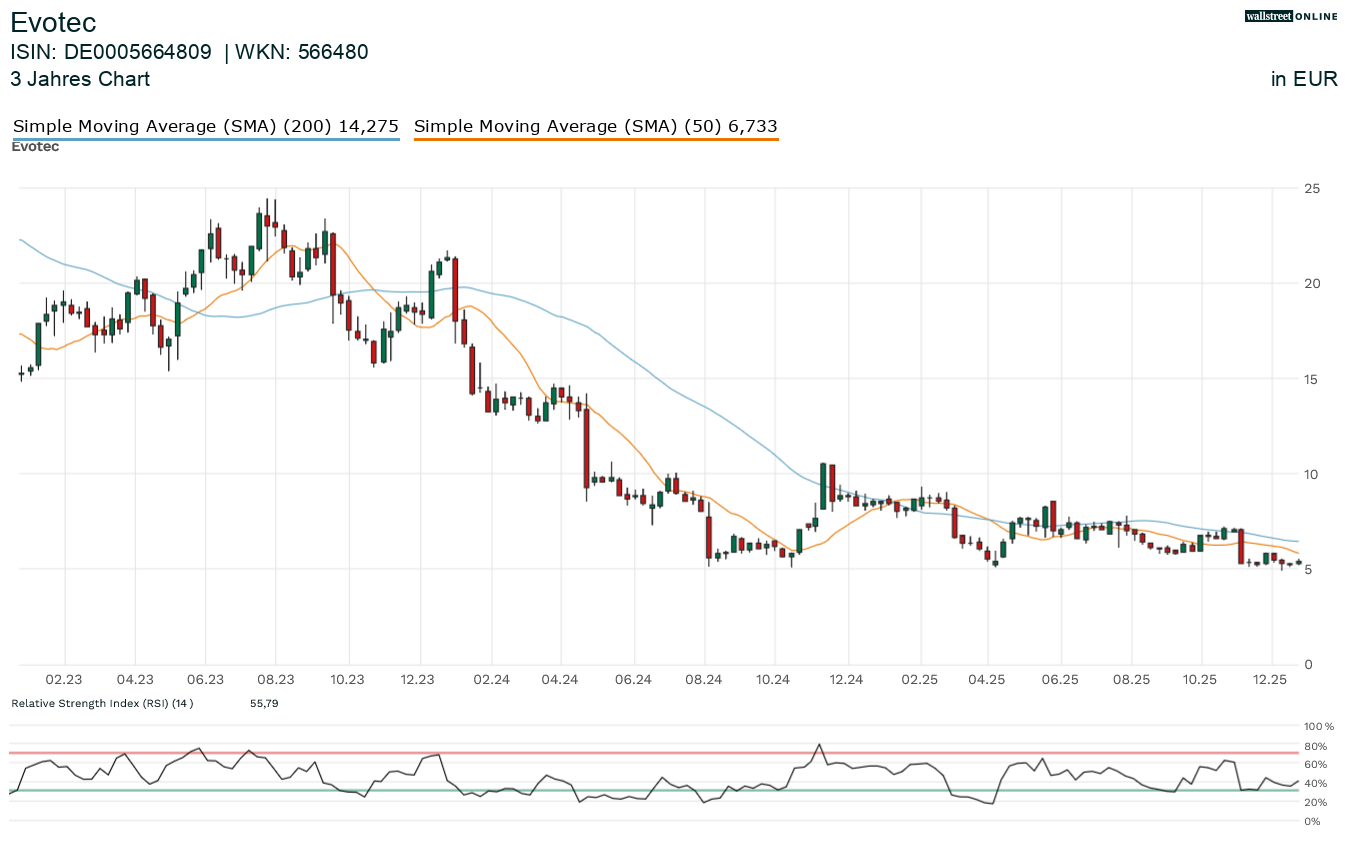Select the 04.24 tick on the time axis

[560, 680]
